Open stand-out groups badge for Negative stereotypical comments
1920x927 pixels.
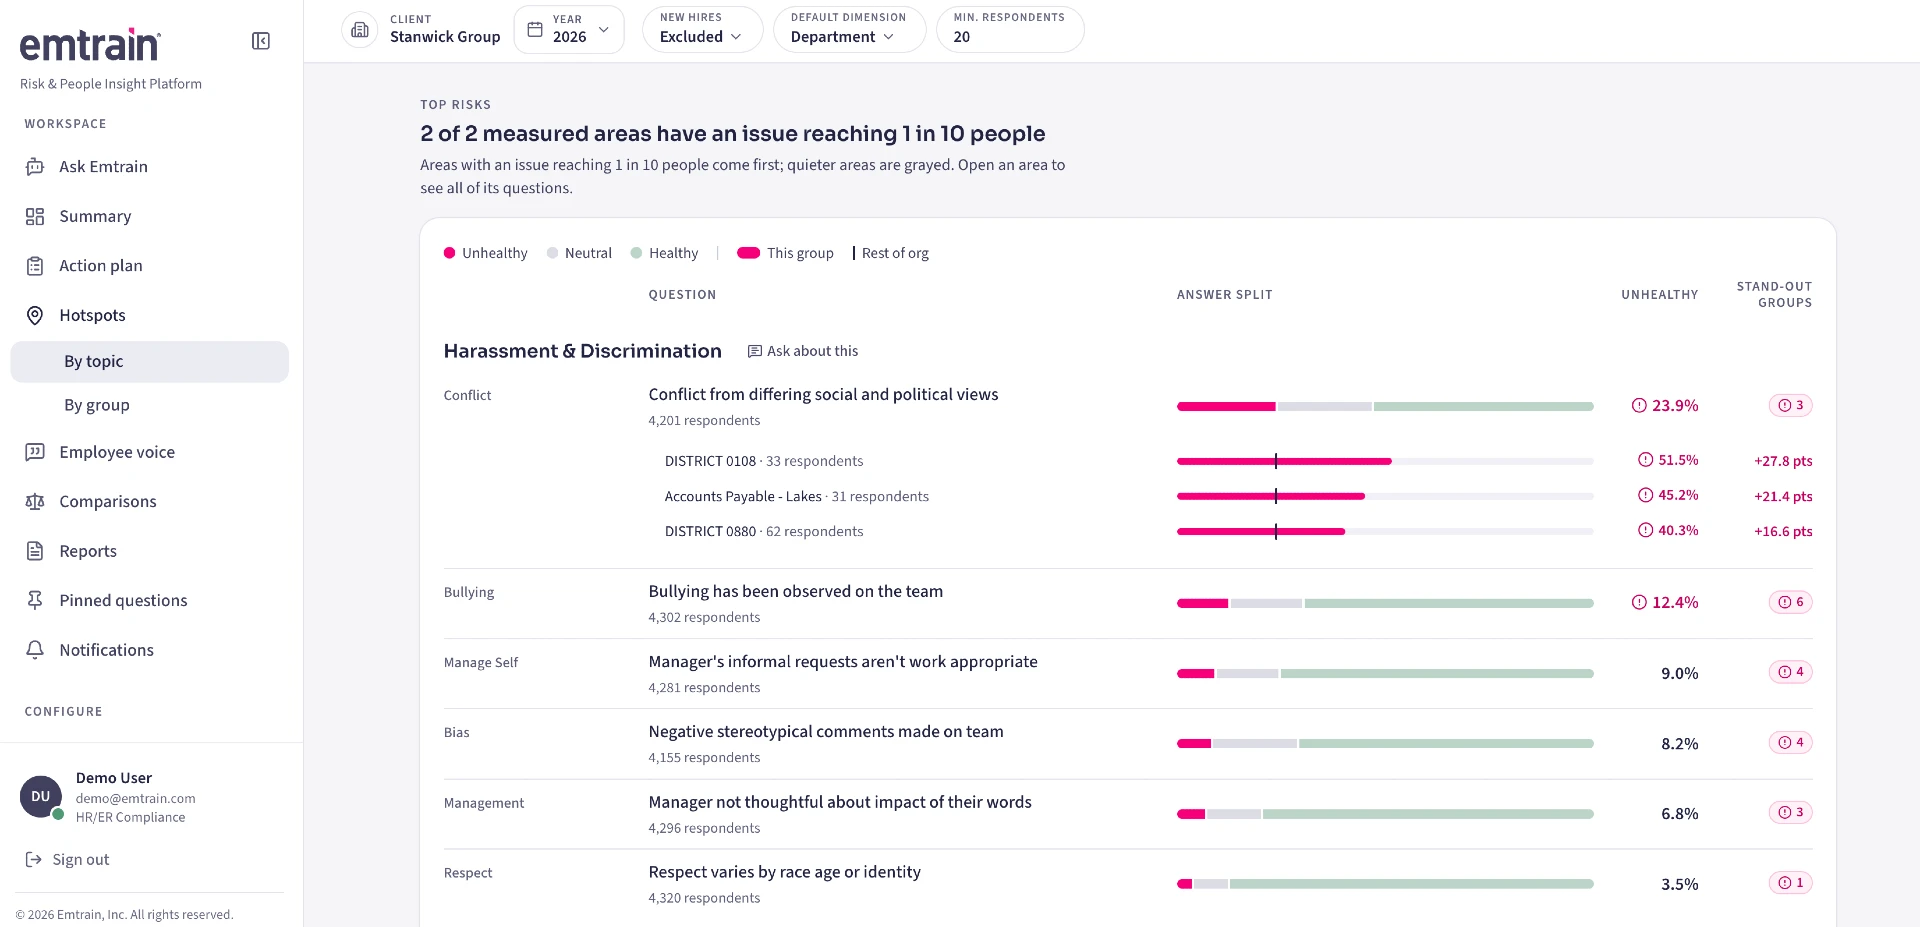[1790, 742]
